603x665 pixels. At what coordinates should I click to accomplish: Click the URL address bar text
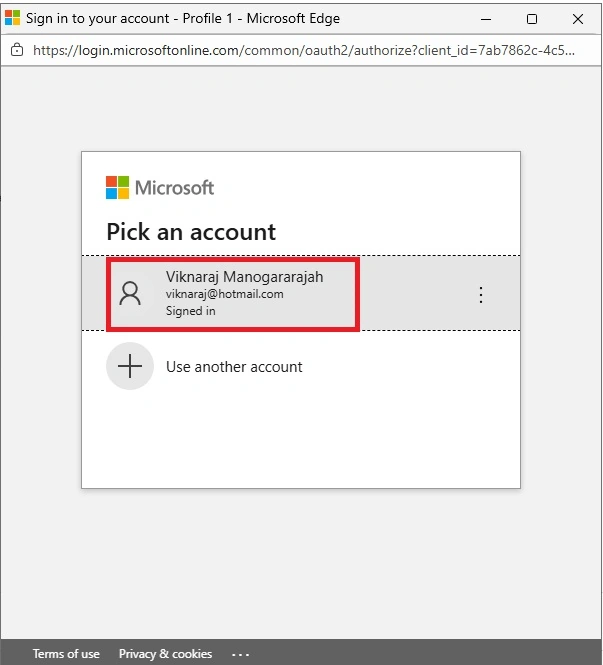304,50
